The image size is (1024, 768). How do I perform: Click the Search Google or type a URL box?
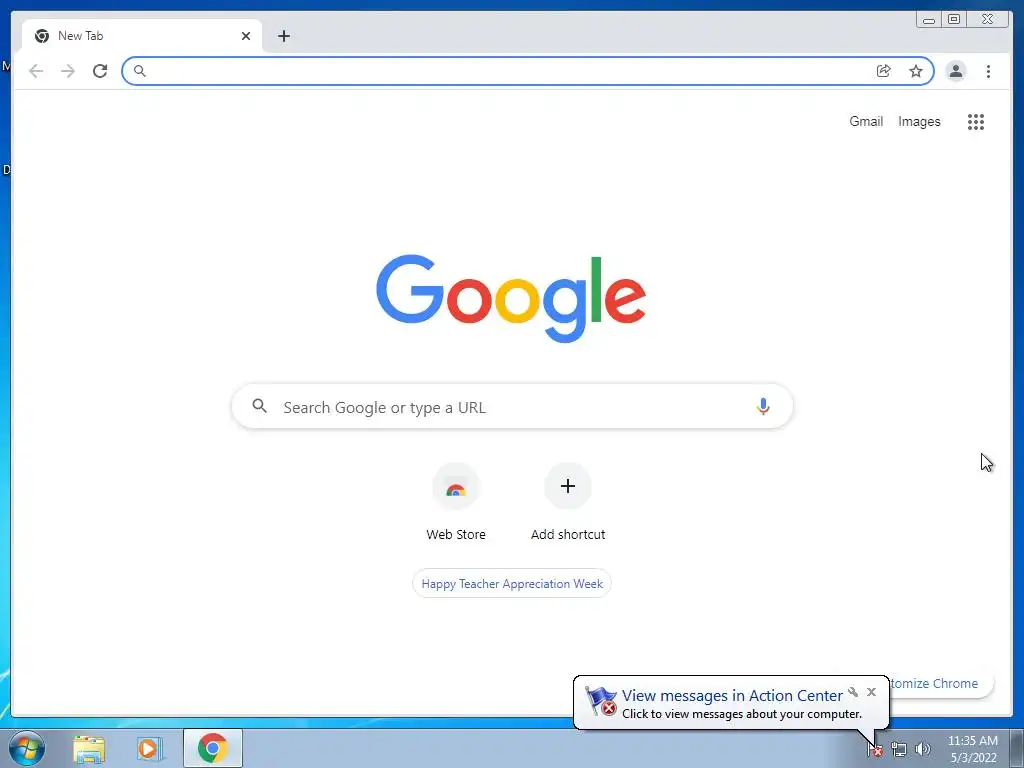512,407
